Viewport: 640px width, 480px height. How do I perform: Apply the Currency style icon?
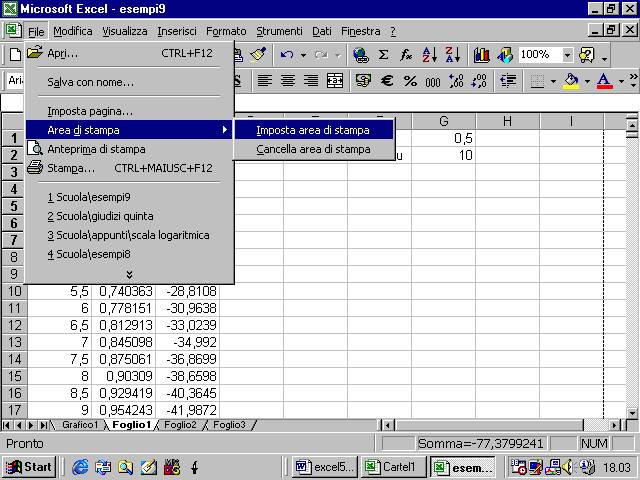tap(363, 80)
